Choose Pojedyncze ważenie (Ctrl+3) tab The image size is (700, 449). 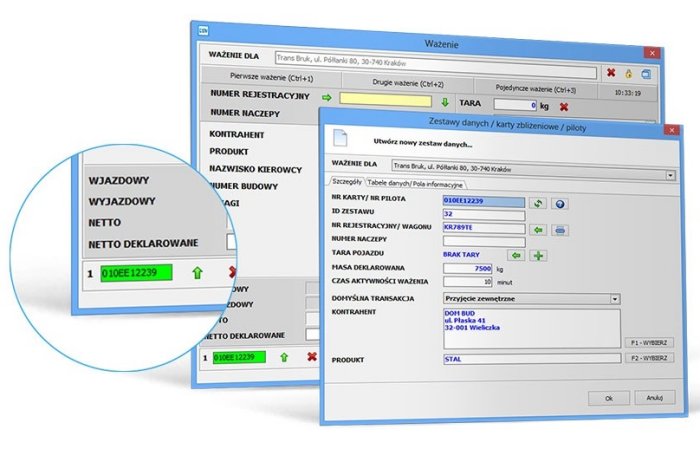534,89
